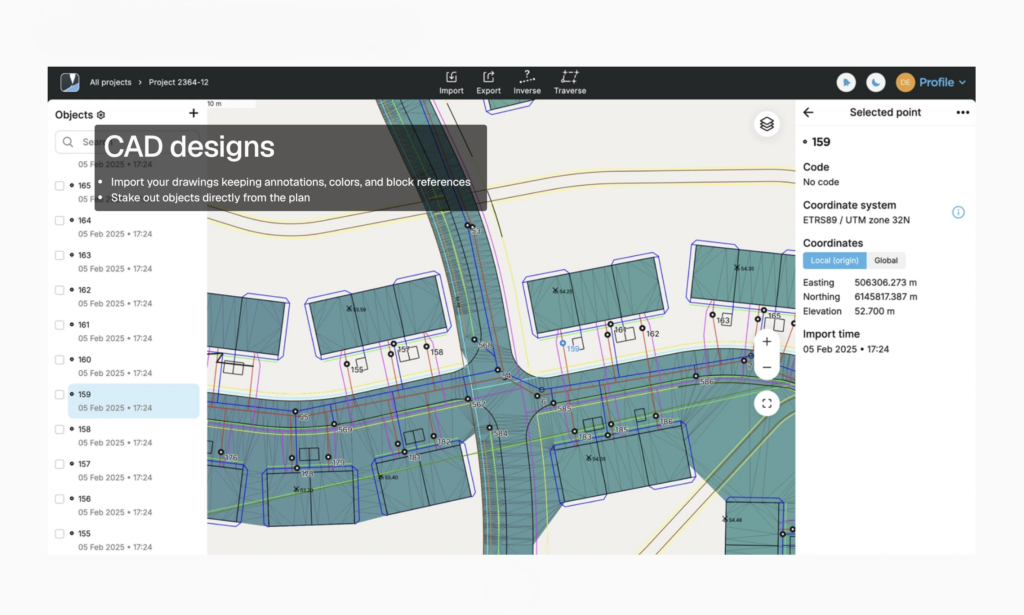Check the box for point 164
Screen dimensions: 1024x615
tap(60, 221)
